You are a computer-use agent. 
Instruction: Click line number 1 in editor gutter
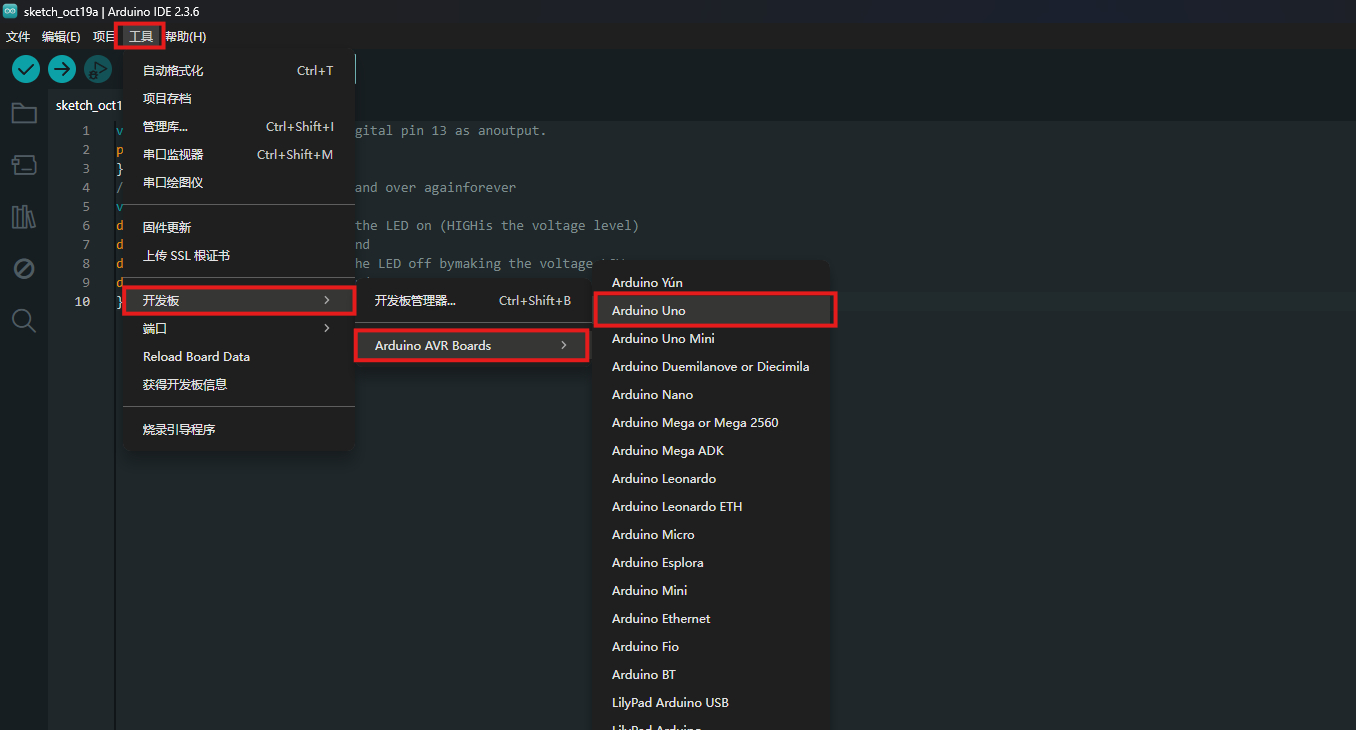pos(86,131)
